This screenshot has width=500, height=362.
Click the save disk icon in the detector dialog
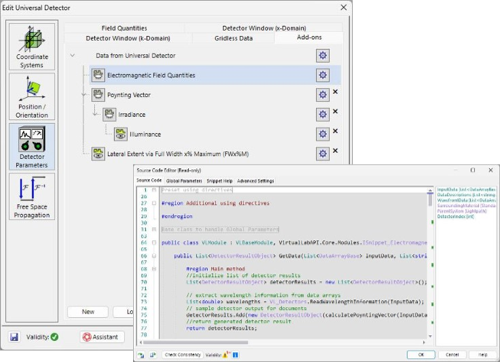pyautogui.click(x=14, y=337)
